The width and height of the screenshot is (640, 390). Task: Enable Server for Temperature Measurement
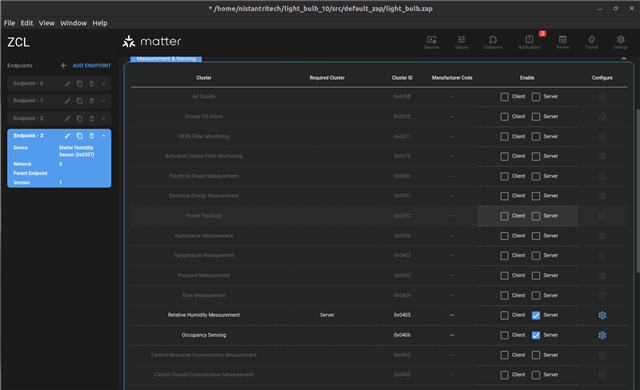pyautogui.click(x=536, y=255)
